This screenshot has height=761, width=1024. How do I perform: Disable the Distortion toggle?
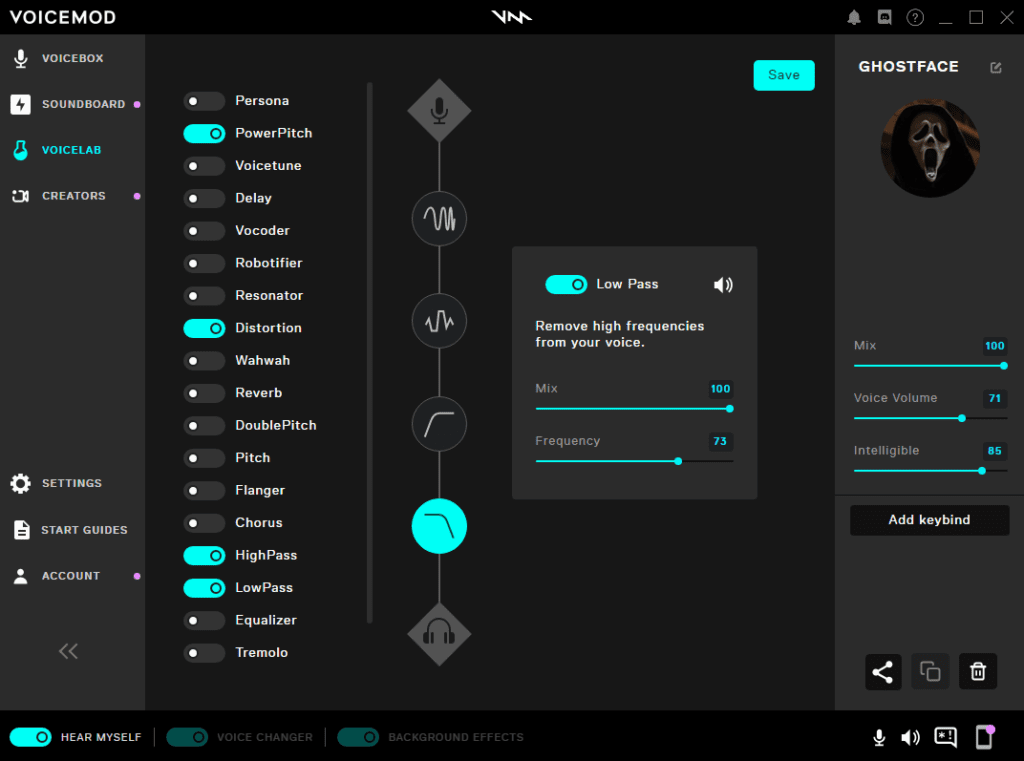(204, 329)
